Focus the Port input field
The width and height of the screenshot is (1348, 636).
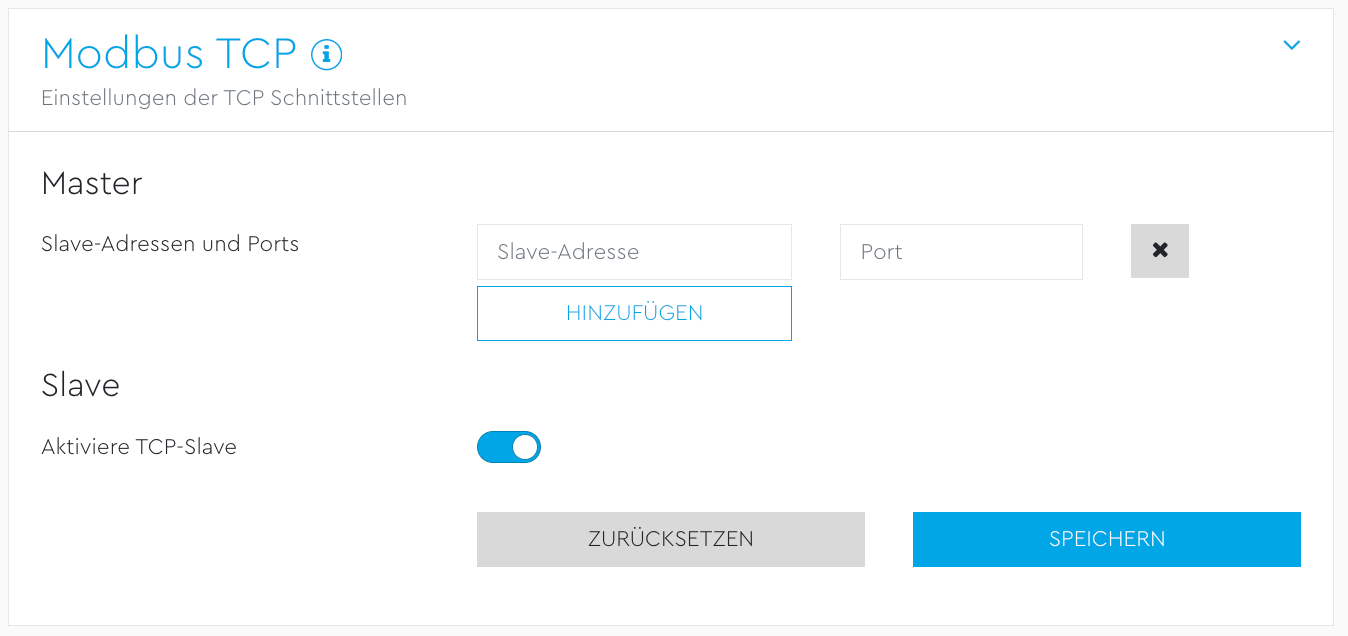coord(961,252)
